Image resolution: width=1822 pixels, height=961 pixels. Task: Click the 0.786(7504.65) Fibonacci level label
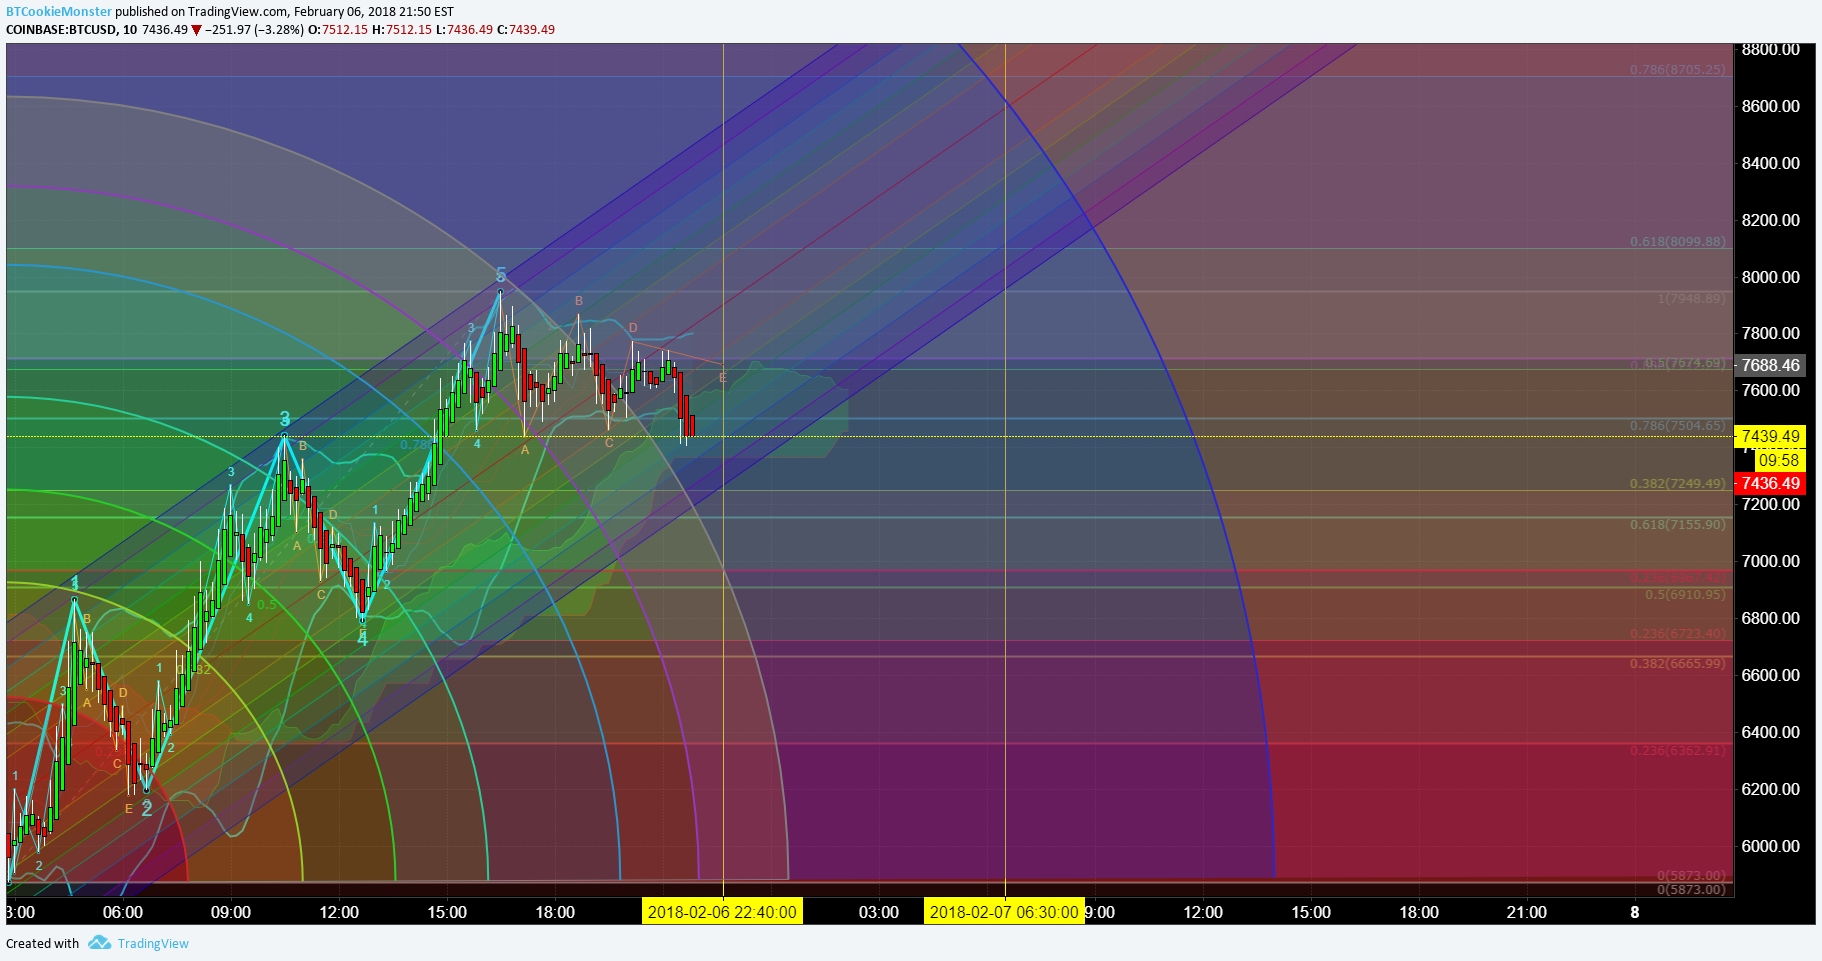point(1677,425)
